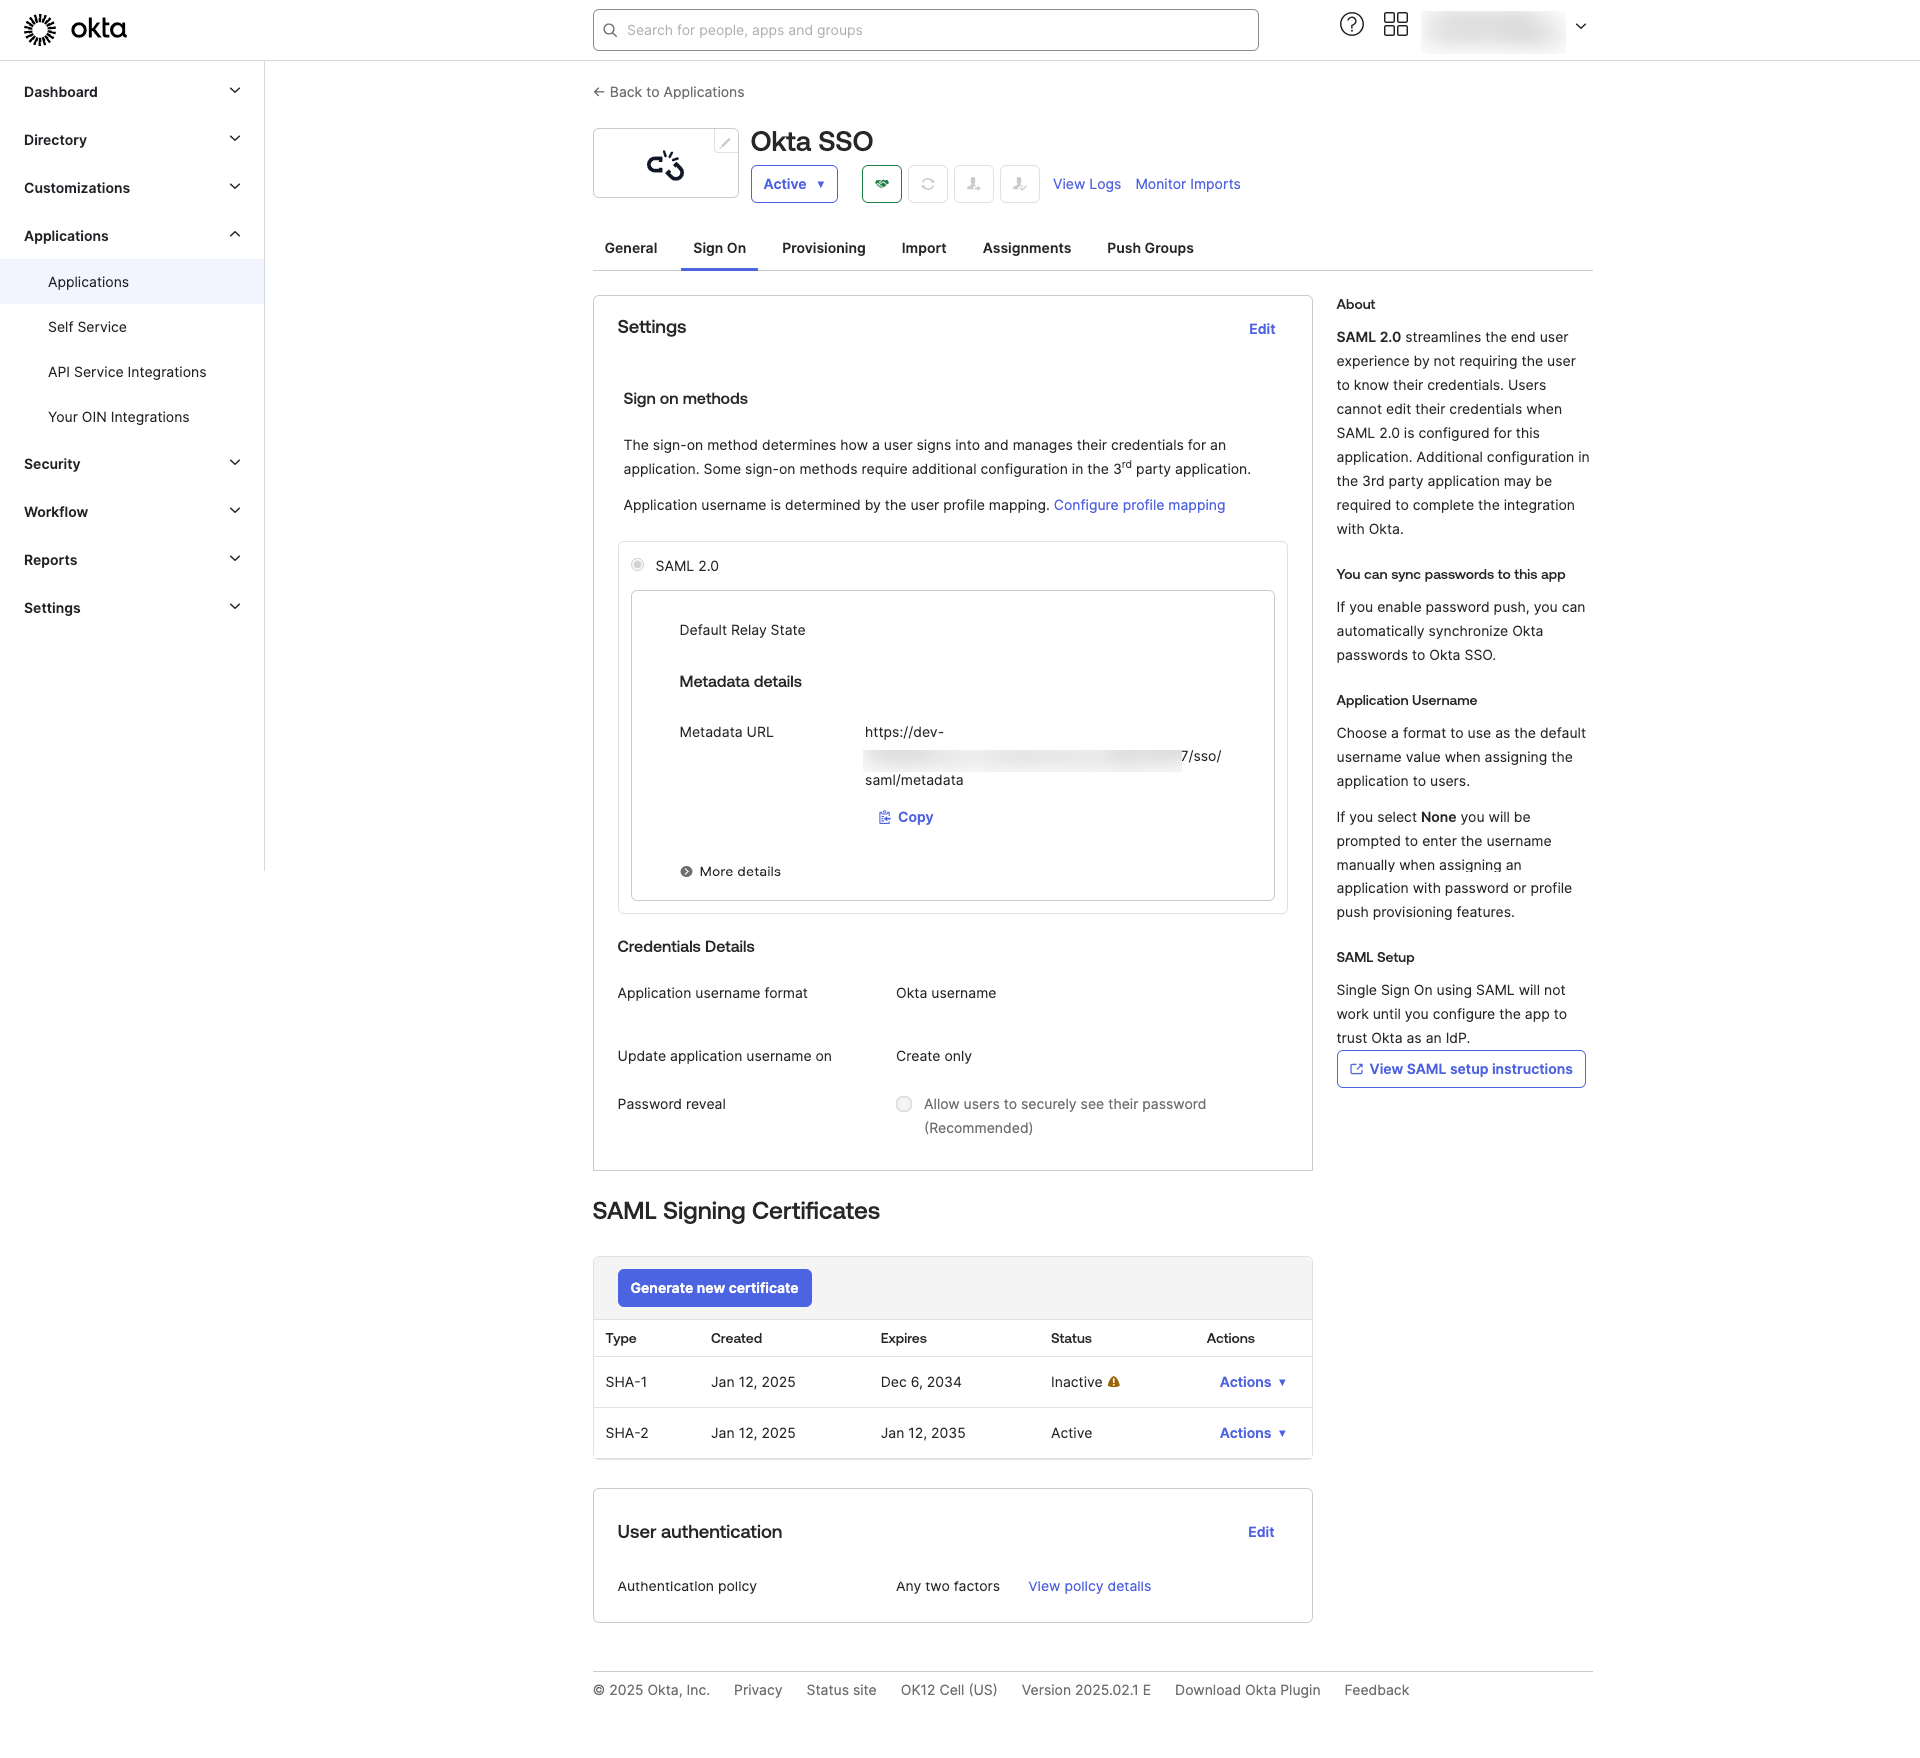Expand the More details section
The height and width of the screenshot is (1758, 1920).
tap(730, 871)
